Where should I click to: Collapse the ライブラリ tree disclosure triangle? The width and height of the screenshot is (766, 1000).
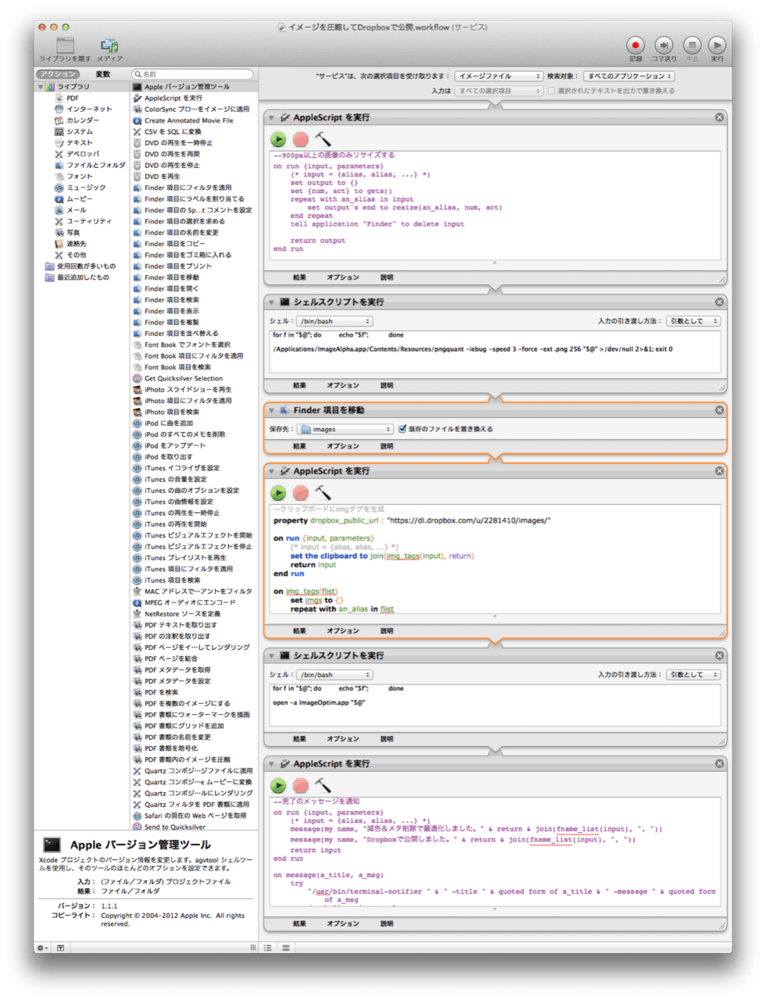point(40,87)
